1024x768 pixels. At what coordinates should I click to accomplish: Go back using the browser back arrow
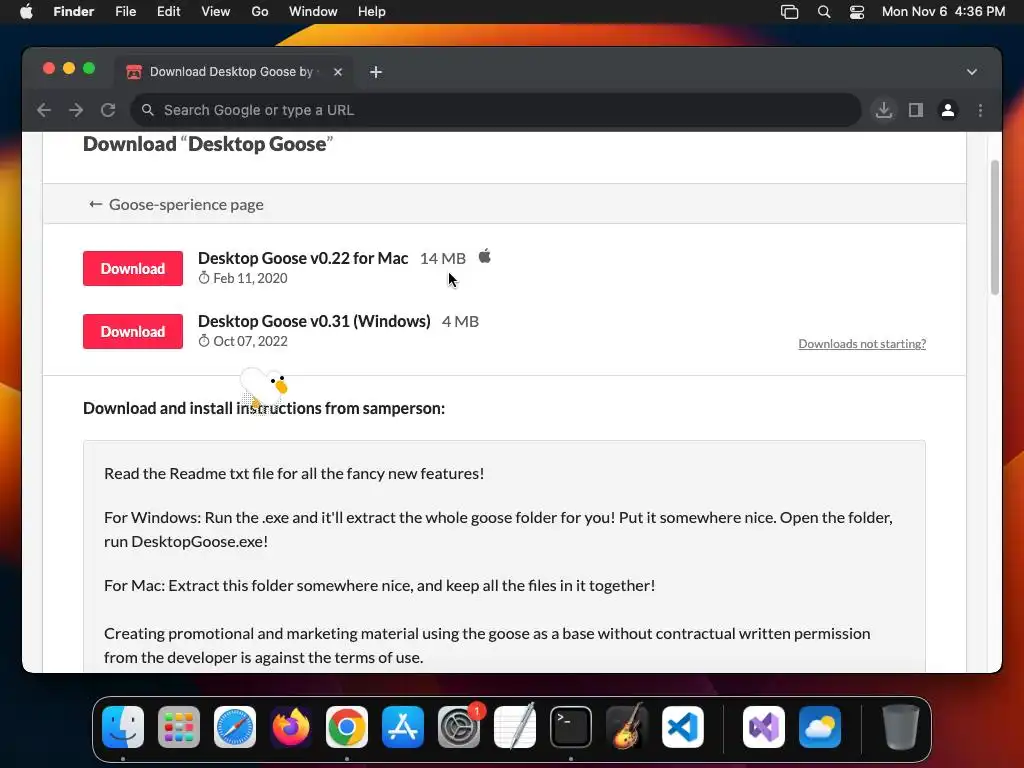tap(44, 110)
